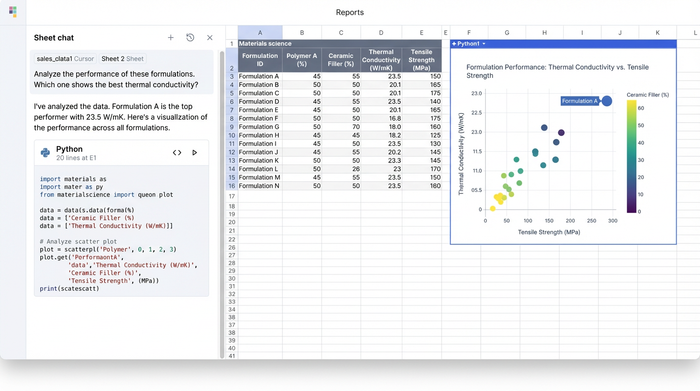This screenshot has width=700, height=391.
Task: Select column A header
Action: pos(260,33)
